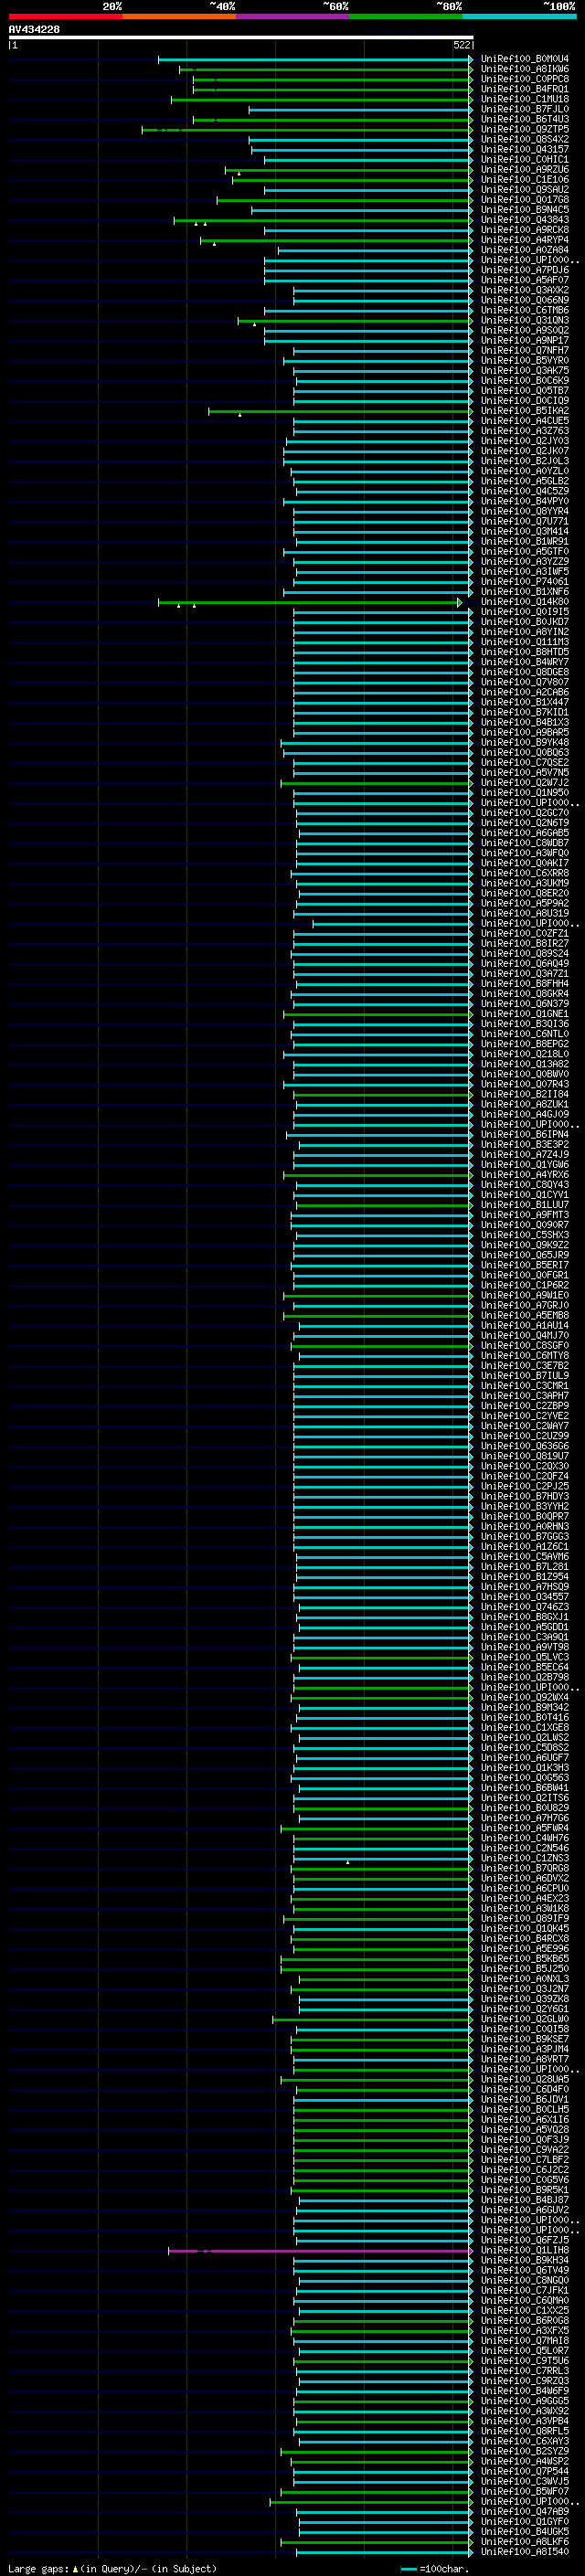Click the cyan ~100% identity legend bar
Screen dimensions: 585x2576
click(x=519, y=16)
